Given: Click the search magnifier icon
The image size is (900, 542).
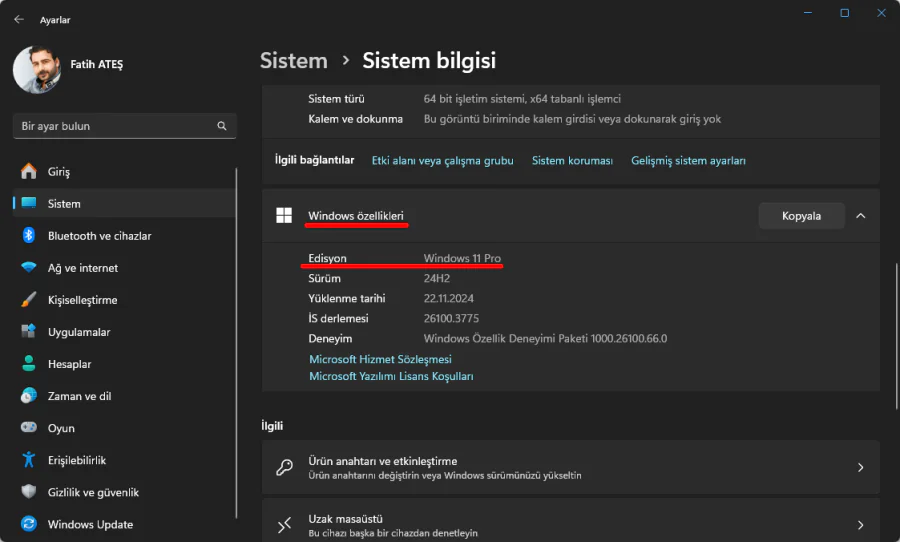Looking at the screenshot, I should click(222, 126).
